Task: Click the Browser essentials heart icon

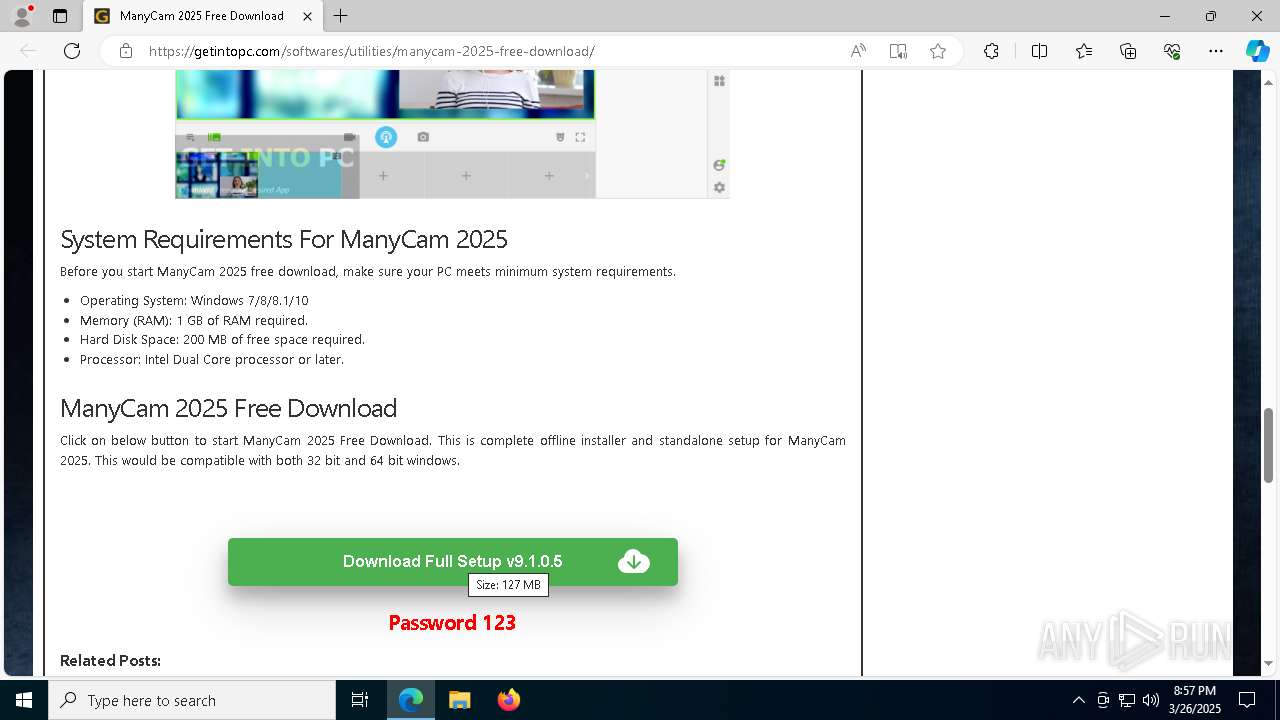Action: click(1172, 51)
